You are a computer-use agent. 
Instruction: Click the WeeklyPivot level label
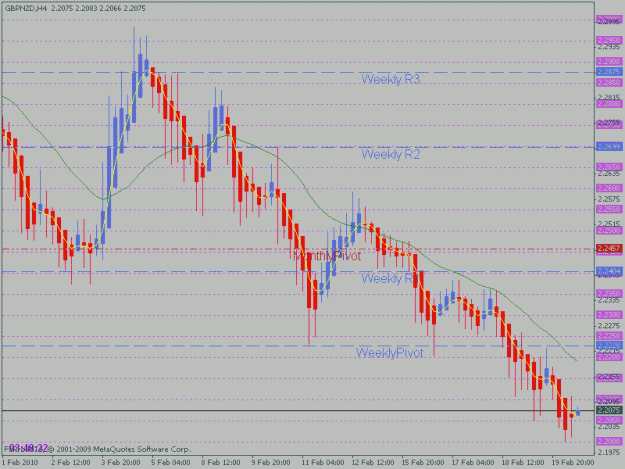389,353
